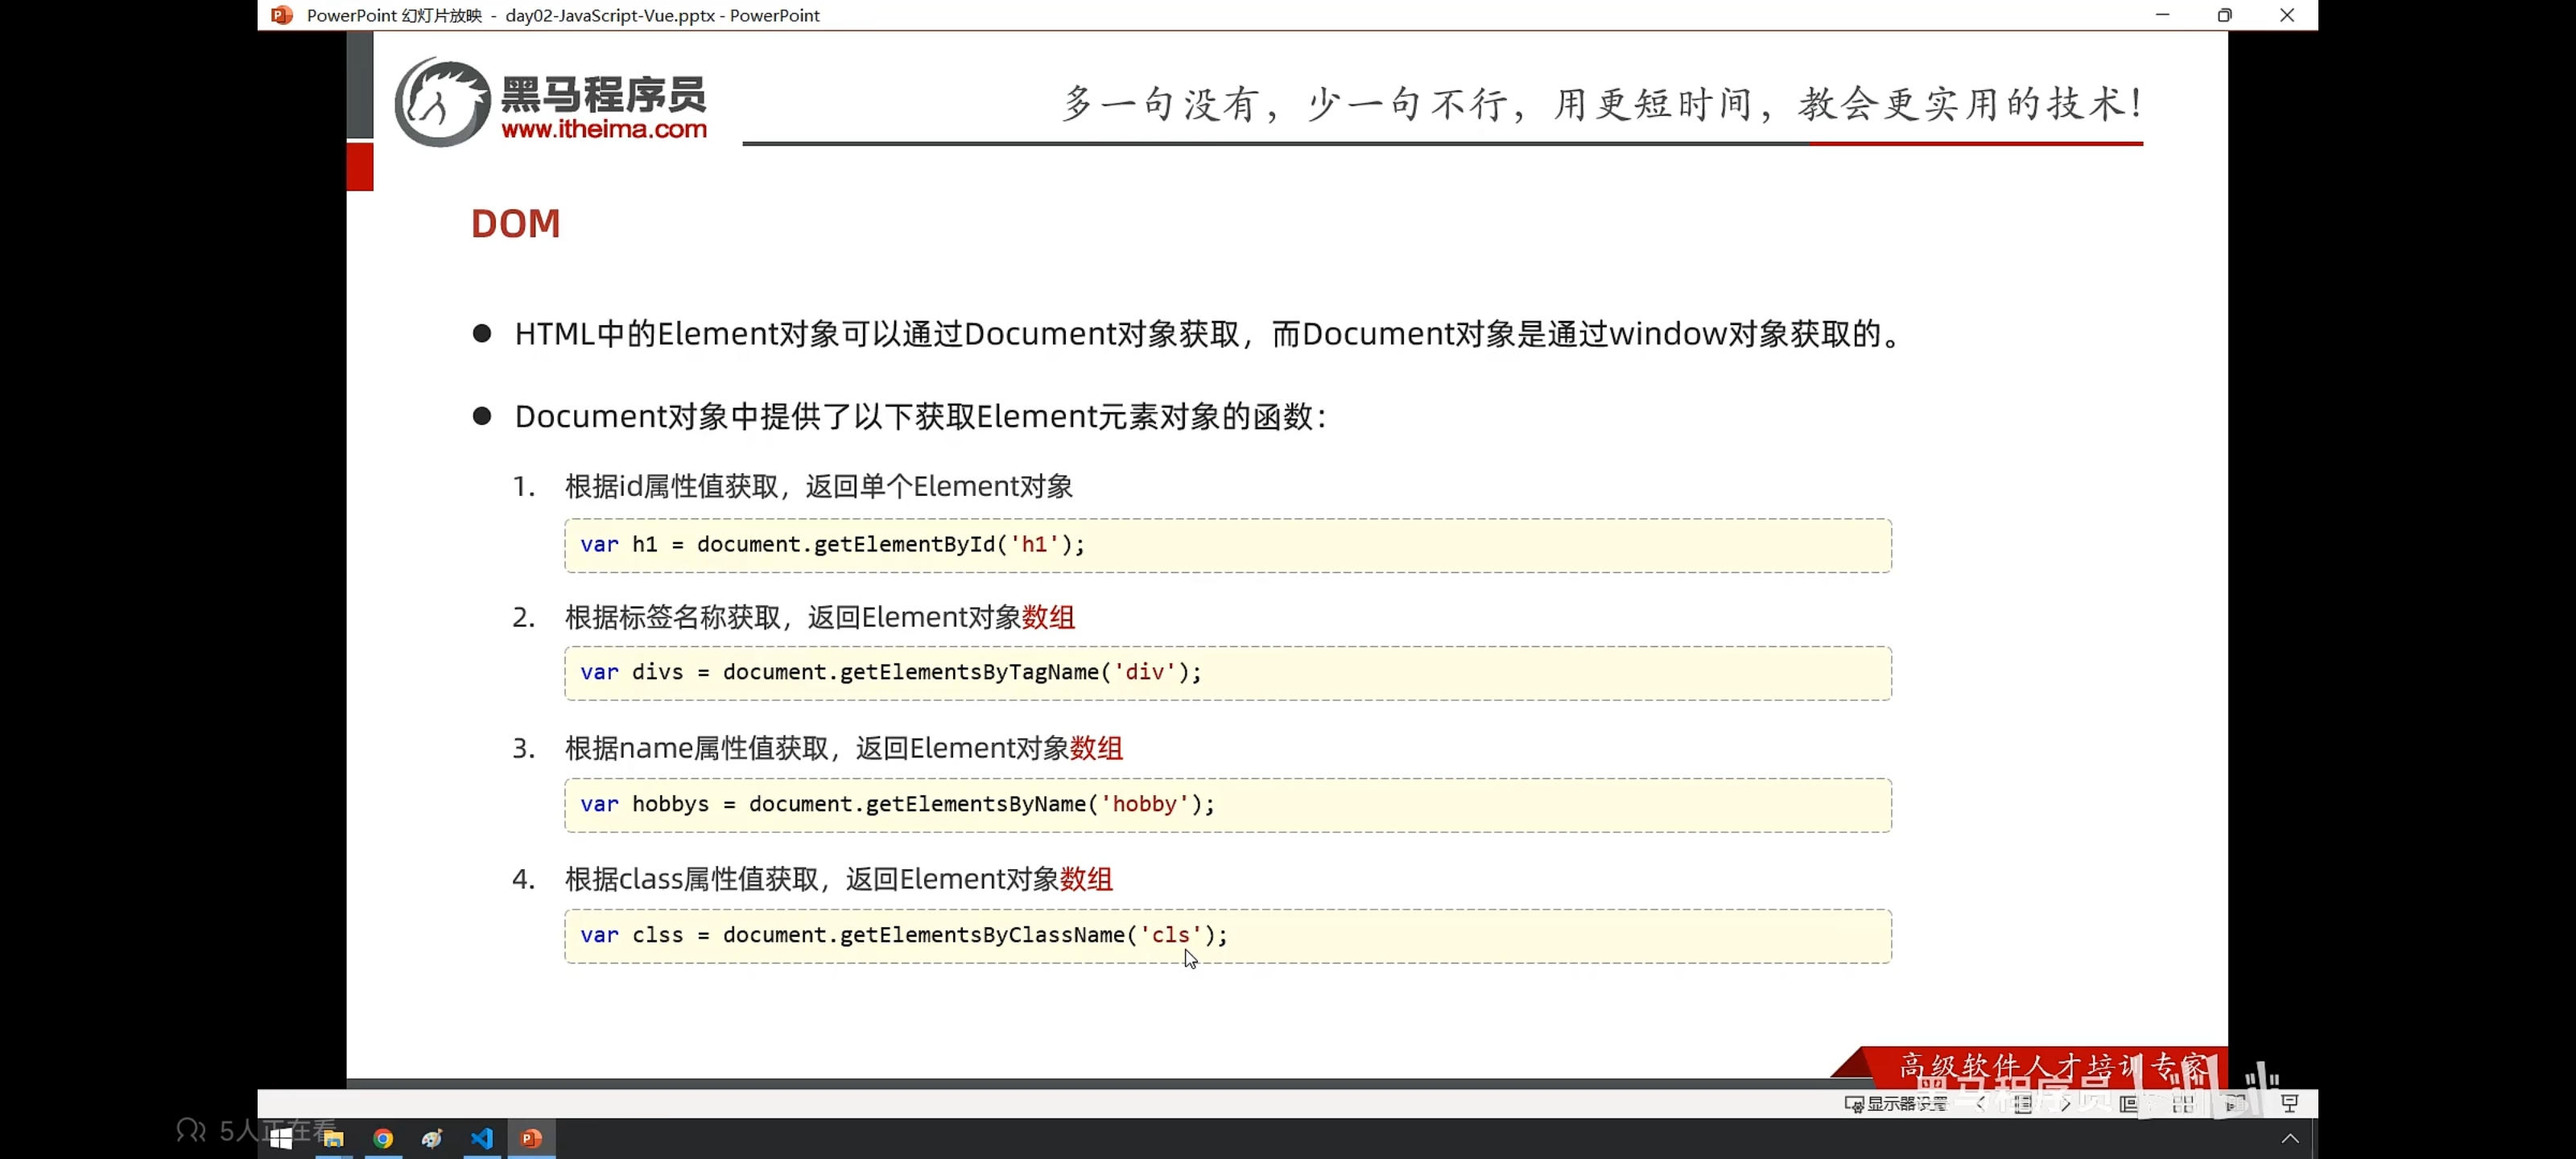Click the bullet starting 'Document对象中提供了'
The height and width of the screenshot is (1159, 2576).
pos(922,417)
